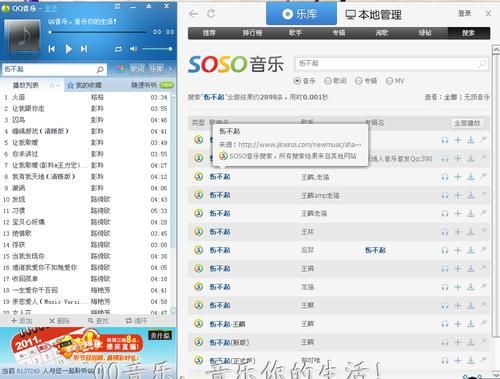Download the 伤不起-王麟 result
This screenshot has height=379, width=500.
[471, 324]
